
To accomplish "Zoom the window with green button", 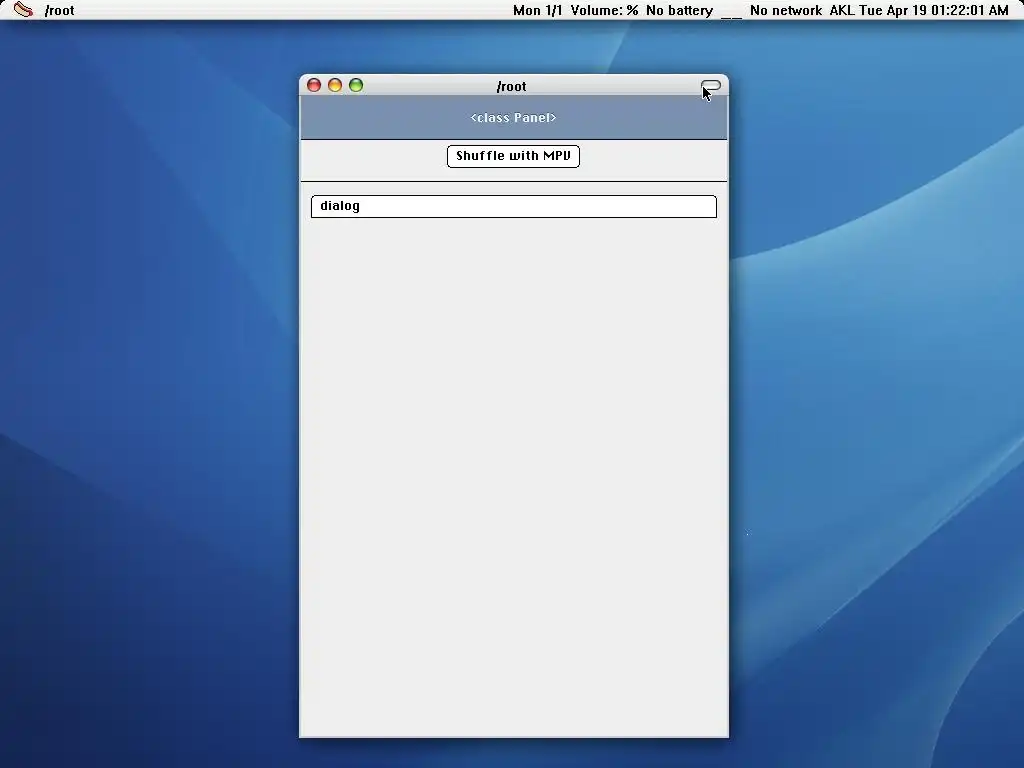I will [x=356, y=86].
